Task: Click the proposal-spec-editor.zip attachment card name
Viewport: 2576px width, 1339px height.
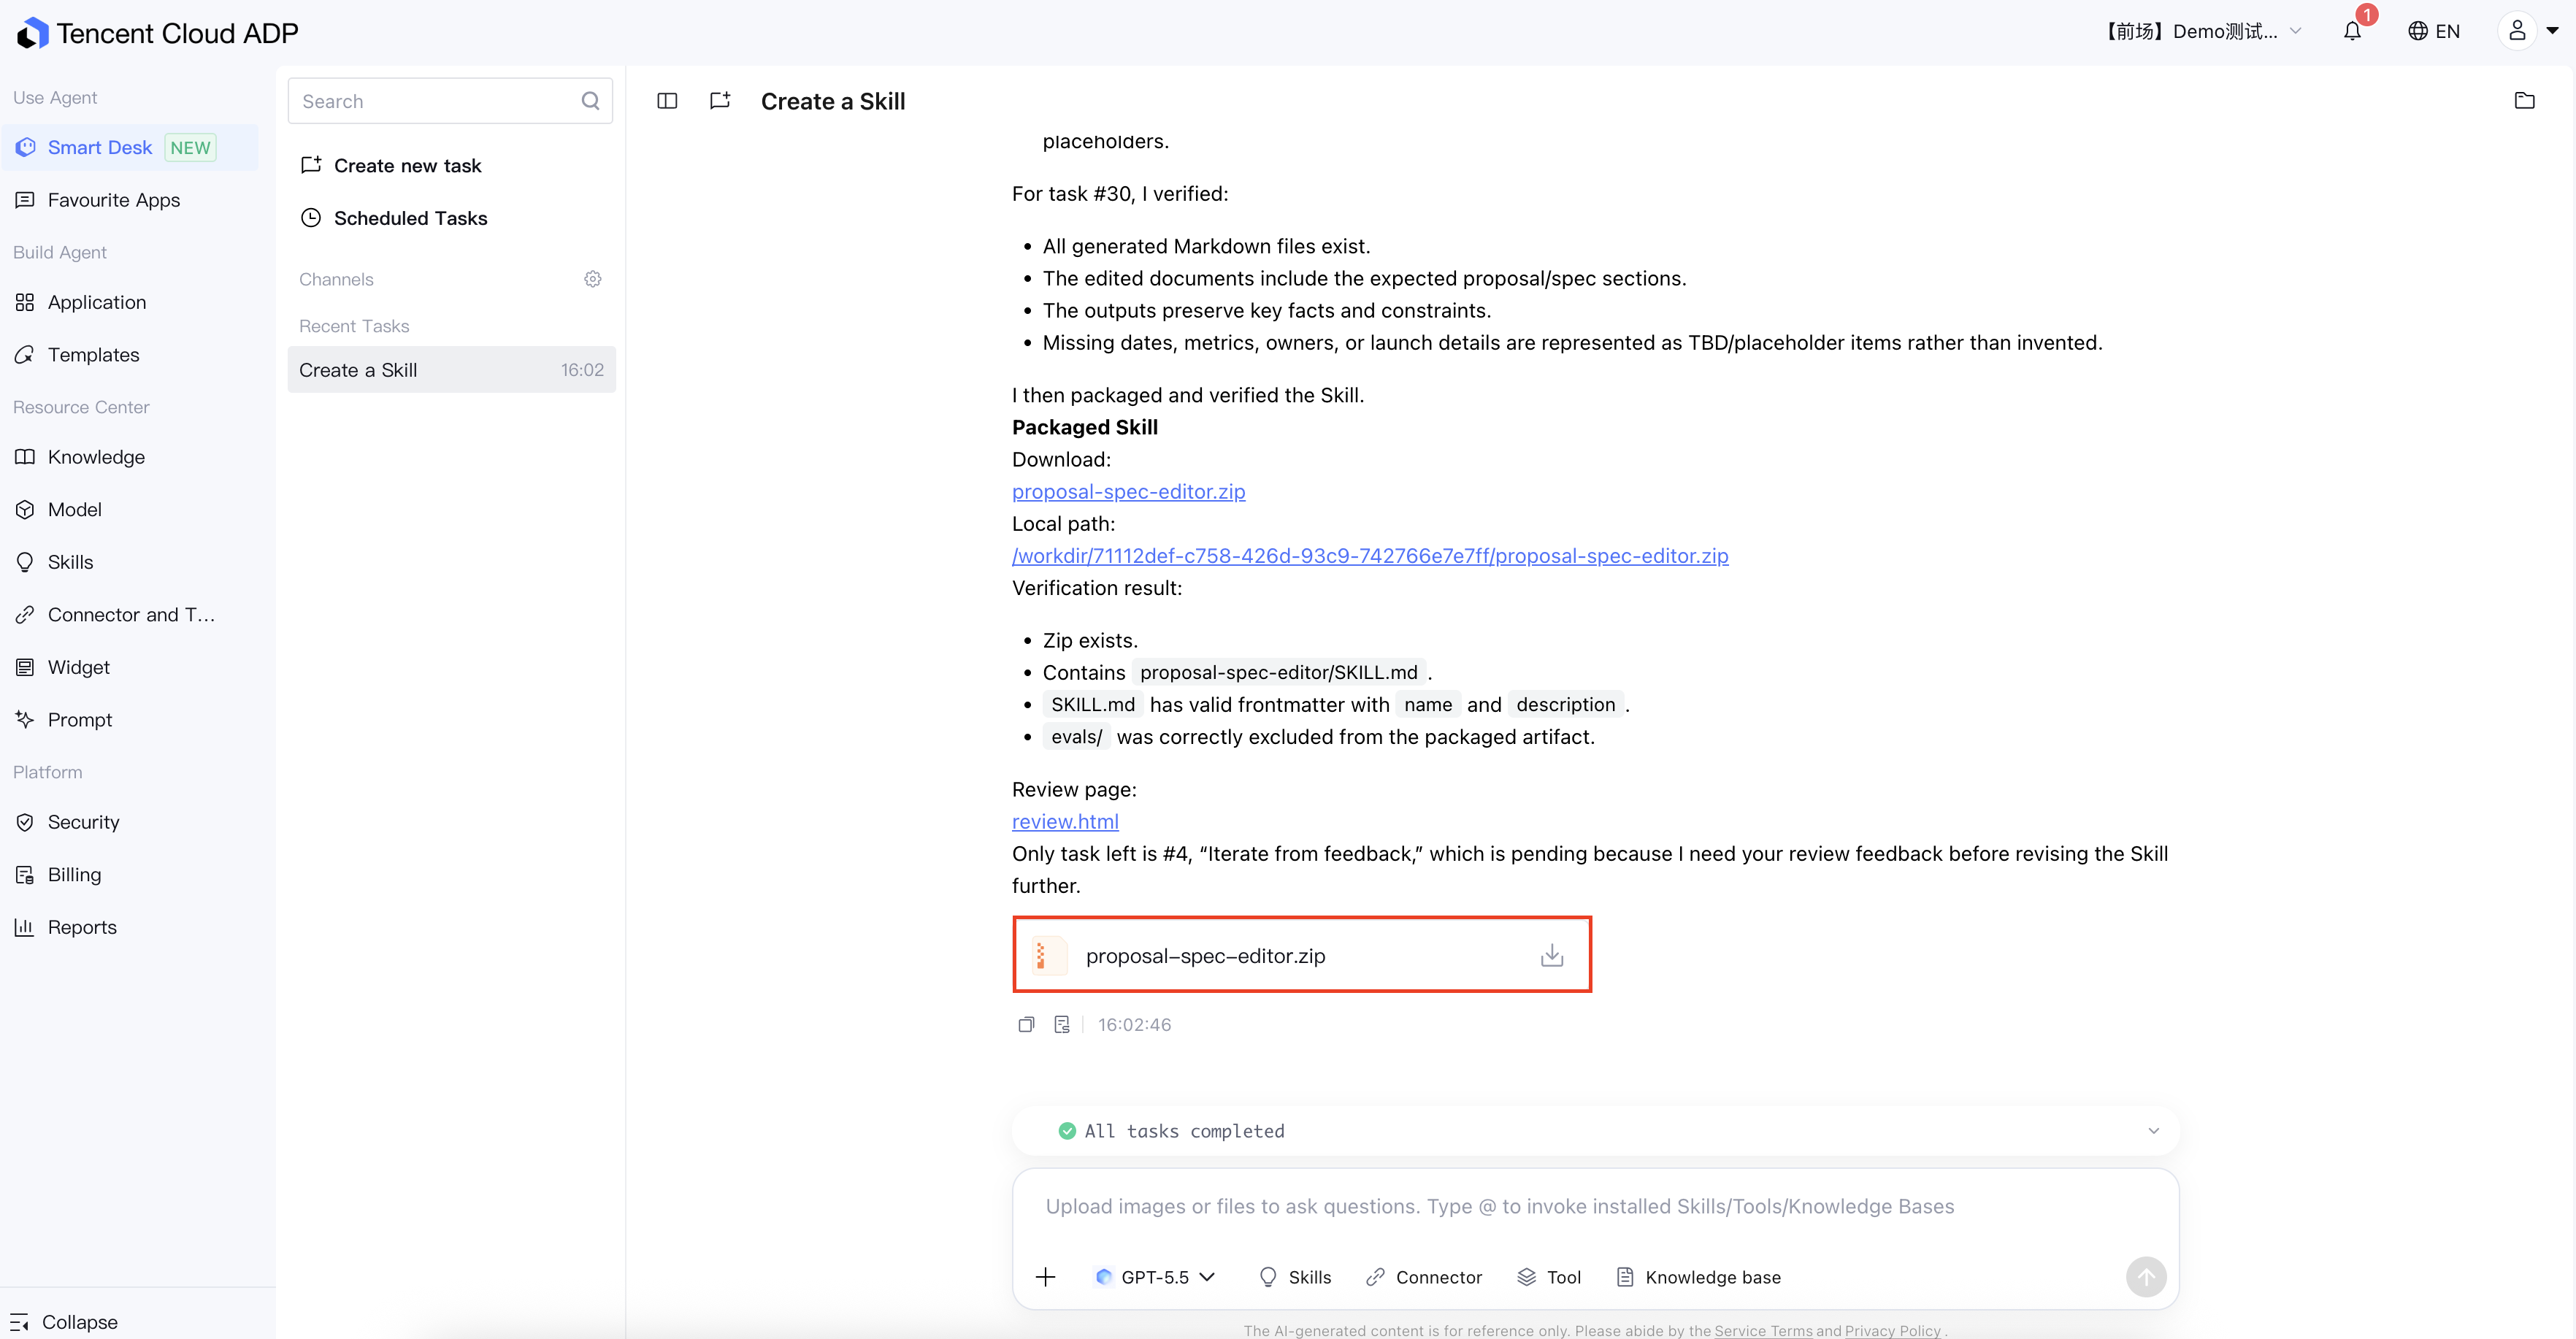Action: point(1205,956)
